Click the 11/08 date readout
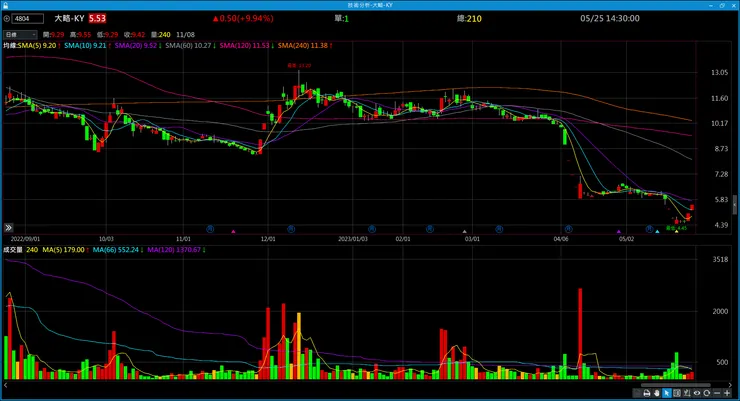 185,35
